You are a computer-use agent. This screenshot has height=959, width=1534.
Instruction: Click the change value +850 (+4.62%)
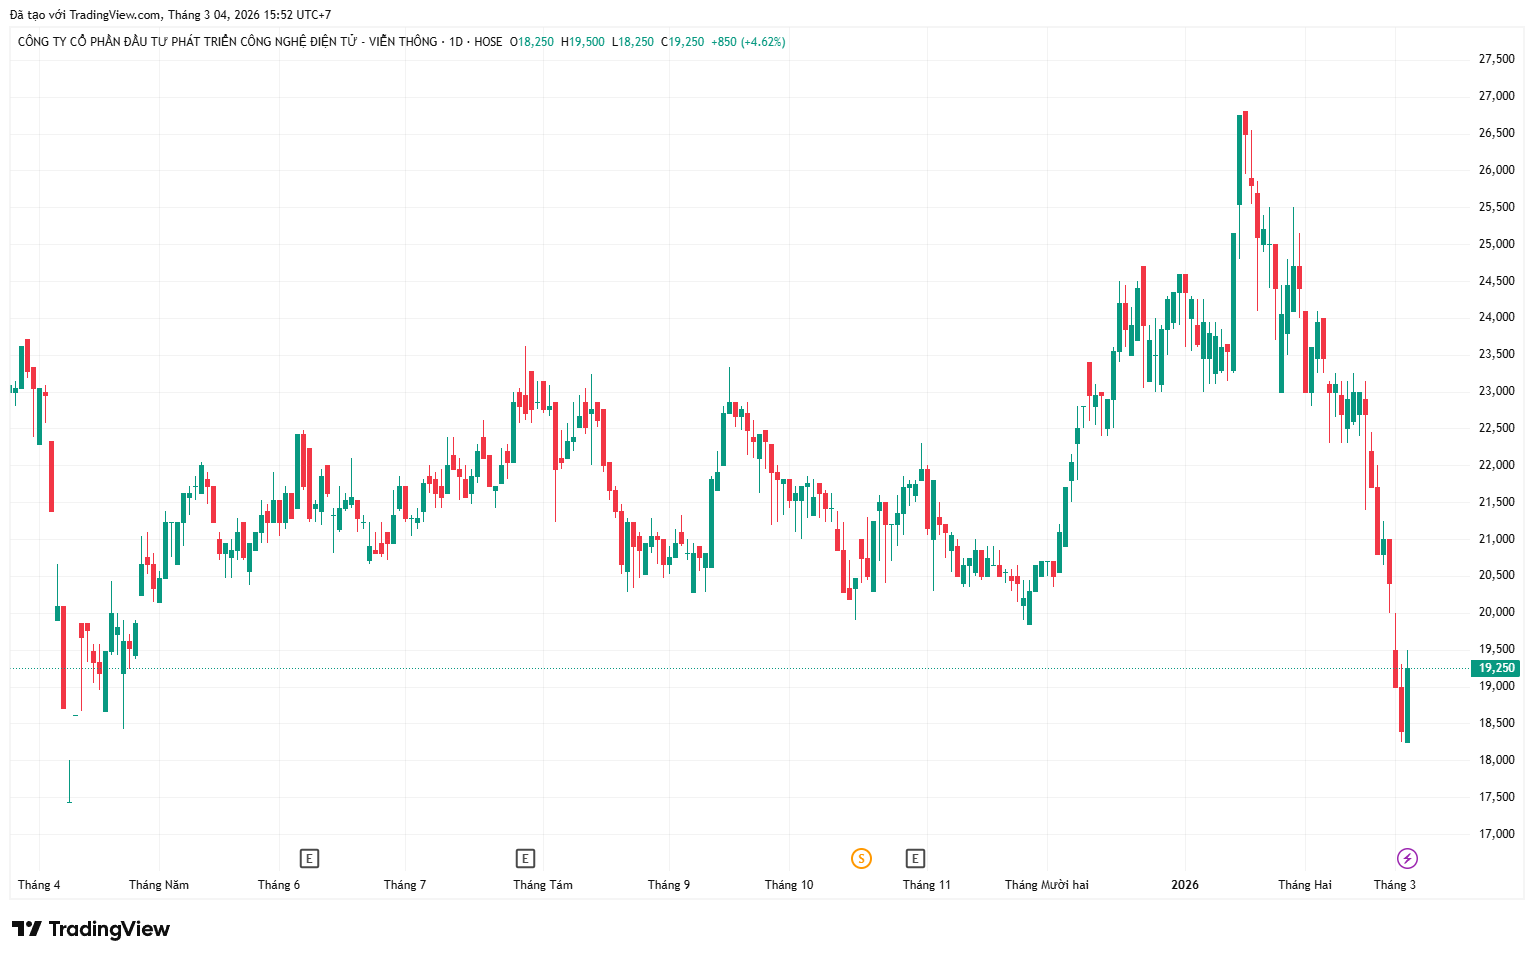pyautogui.click(x=748, y=42)
